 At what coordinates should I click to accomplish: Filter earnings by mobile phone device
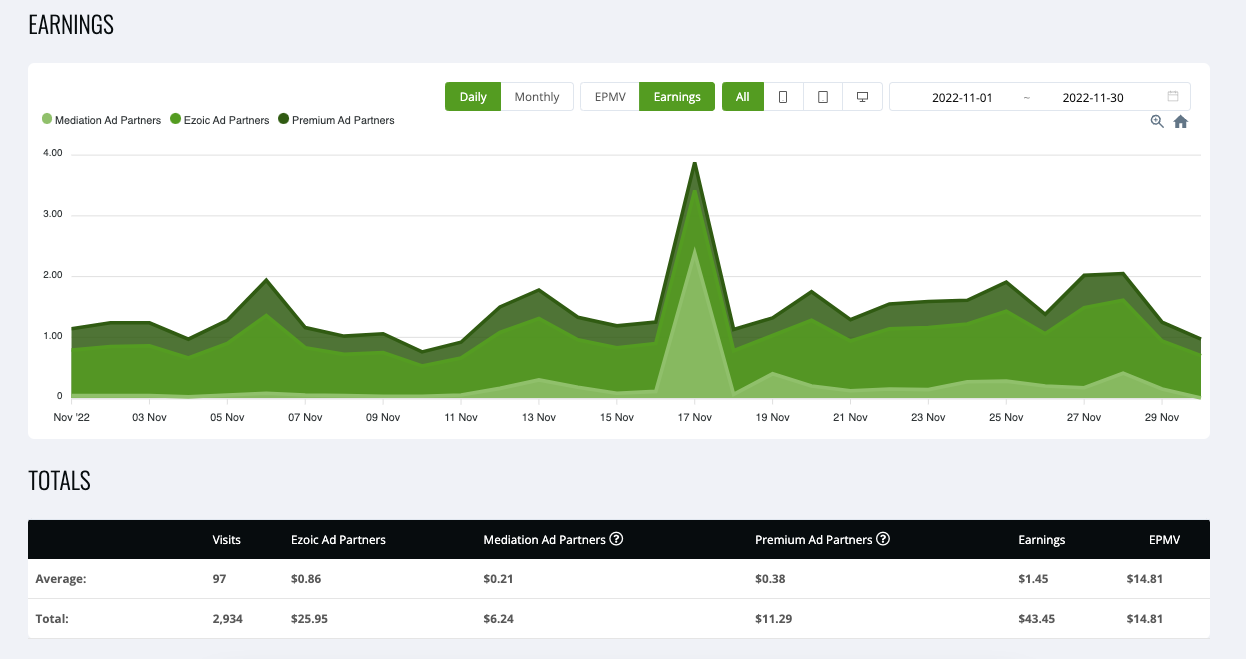pos(783,97)
